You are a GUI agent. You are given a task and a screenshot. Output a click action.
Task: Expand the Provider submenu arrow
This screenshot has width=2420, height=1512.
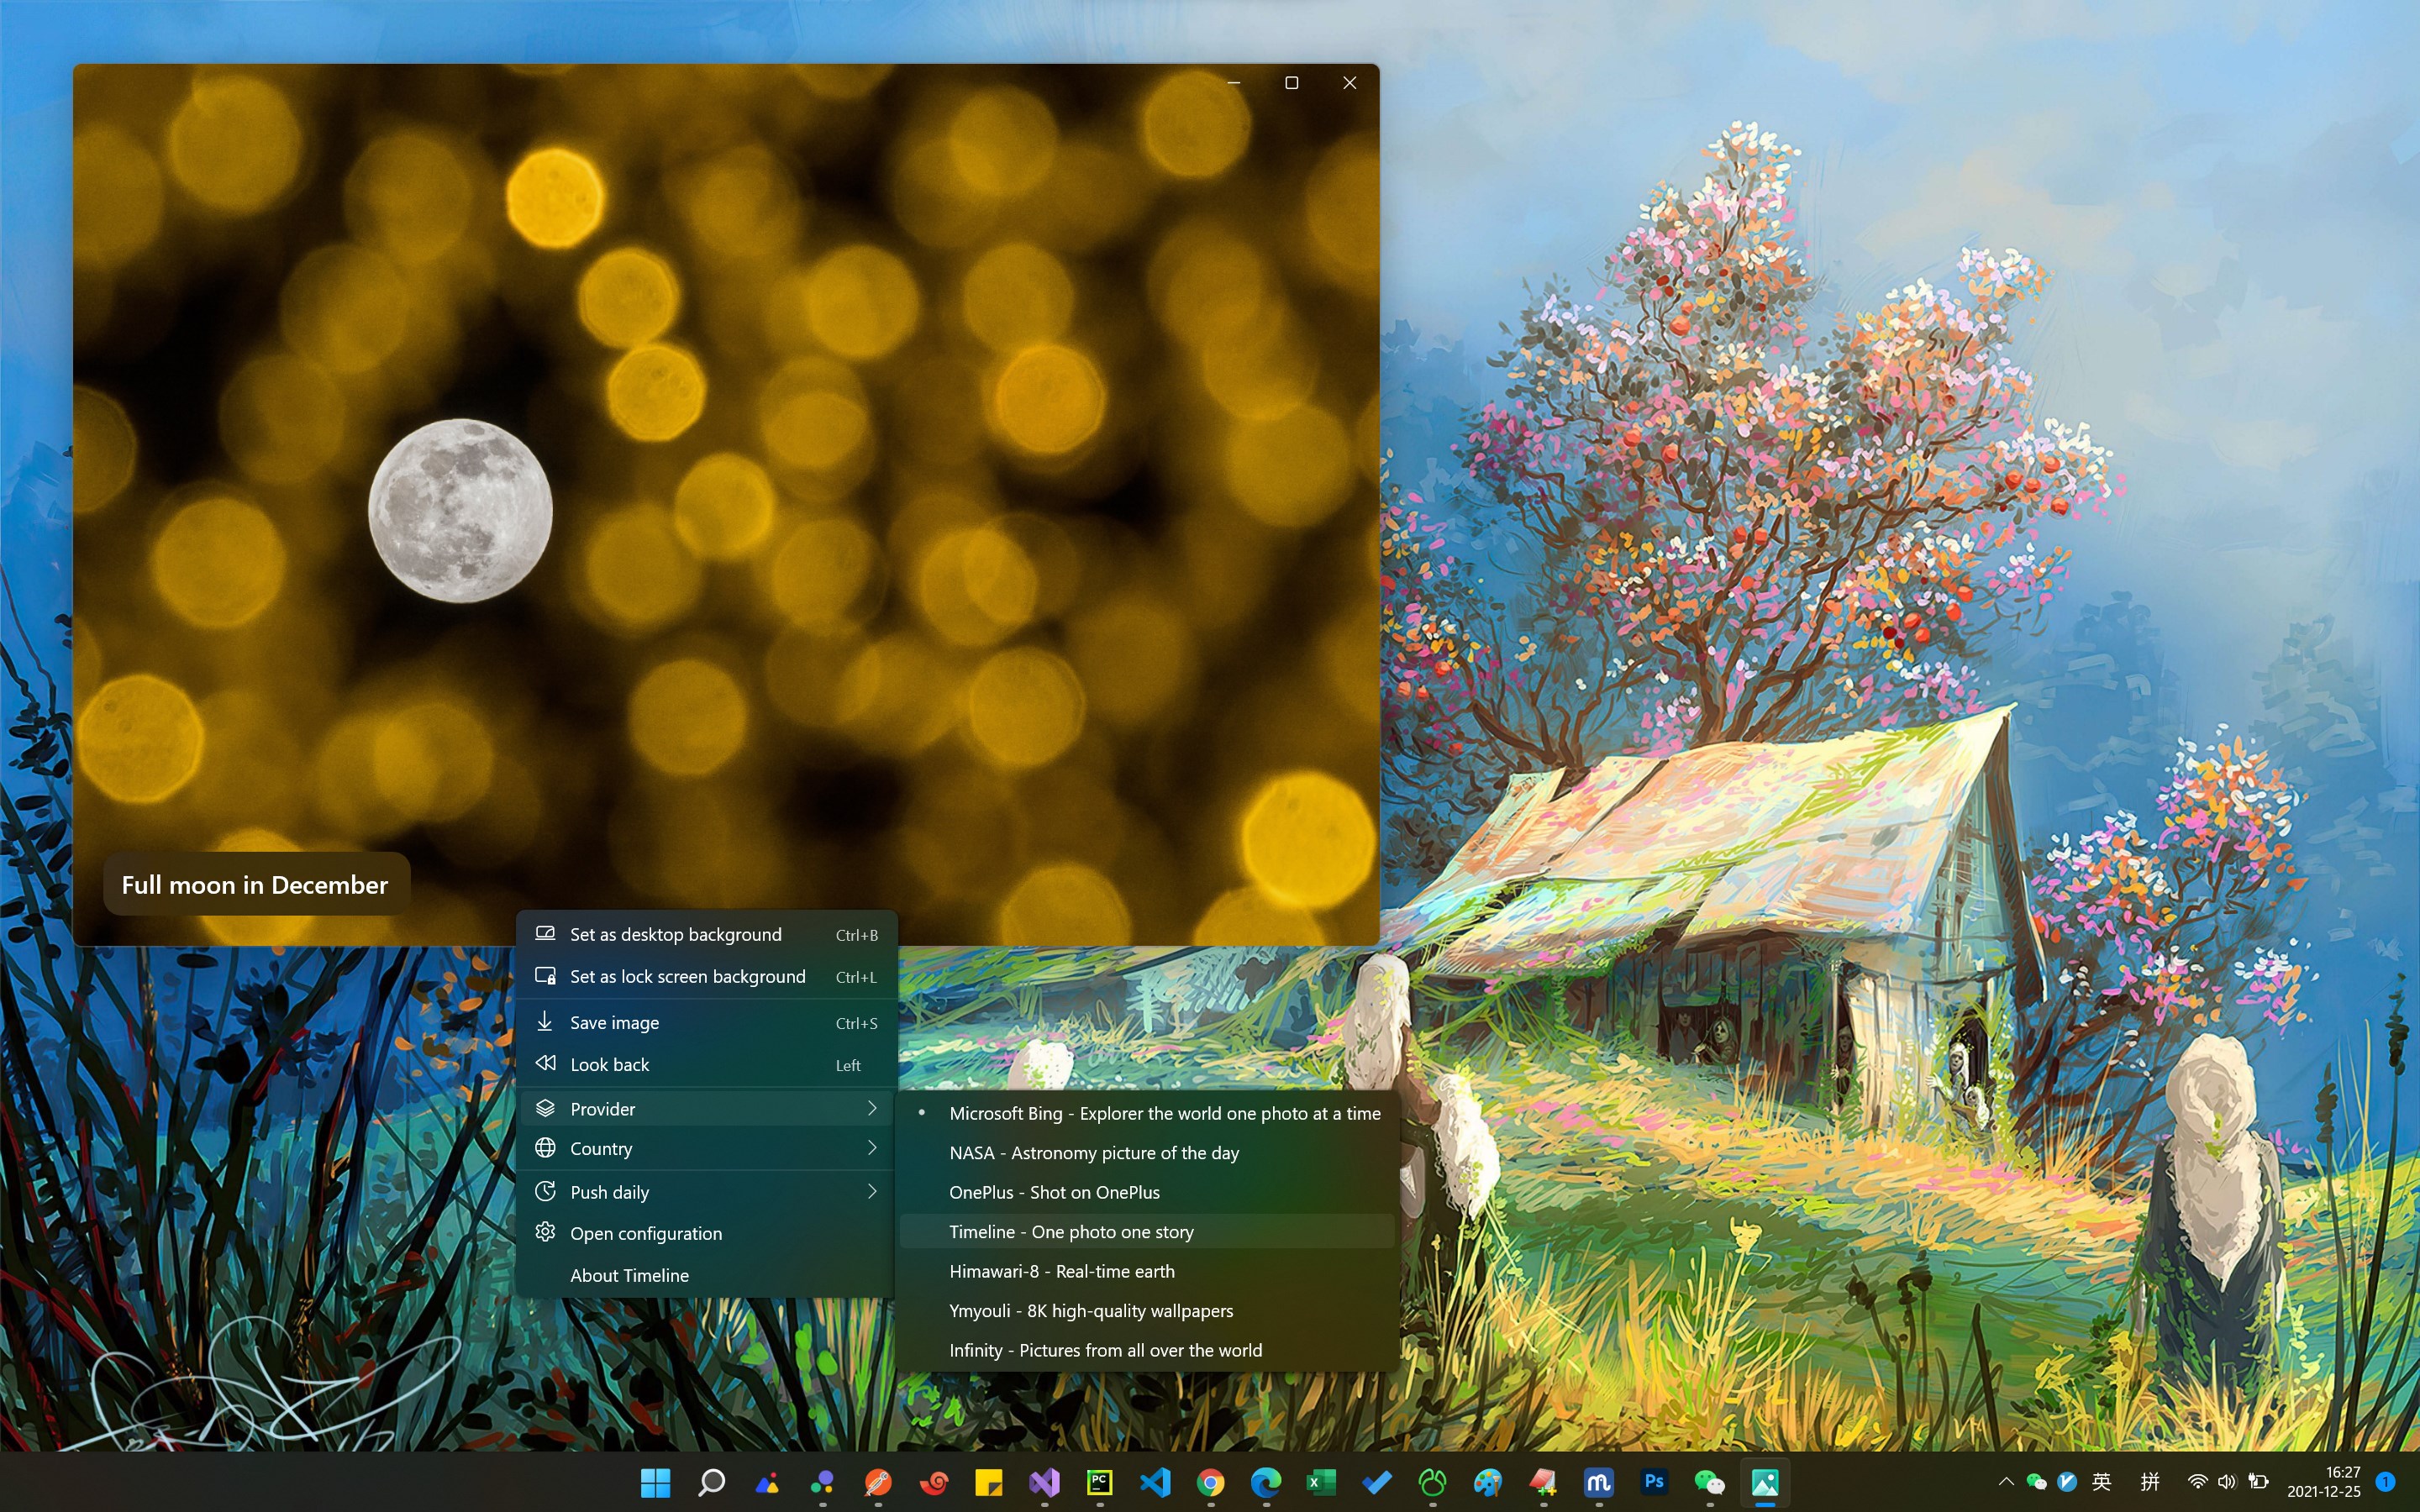click(x=872, y=1108)
